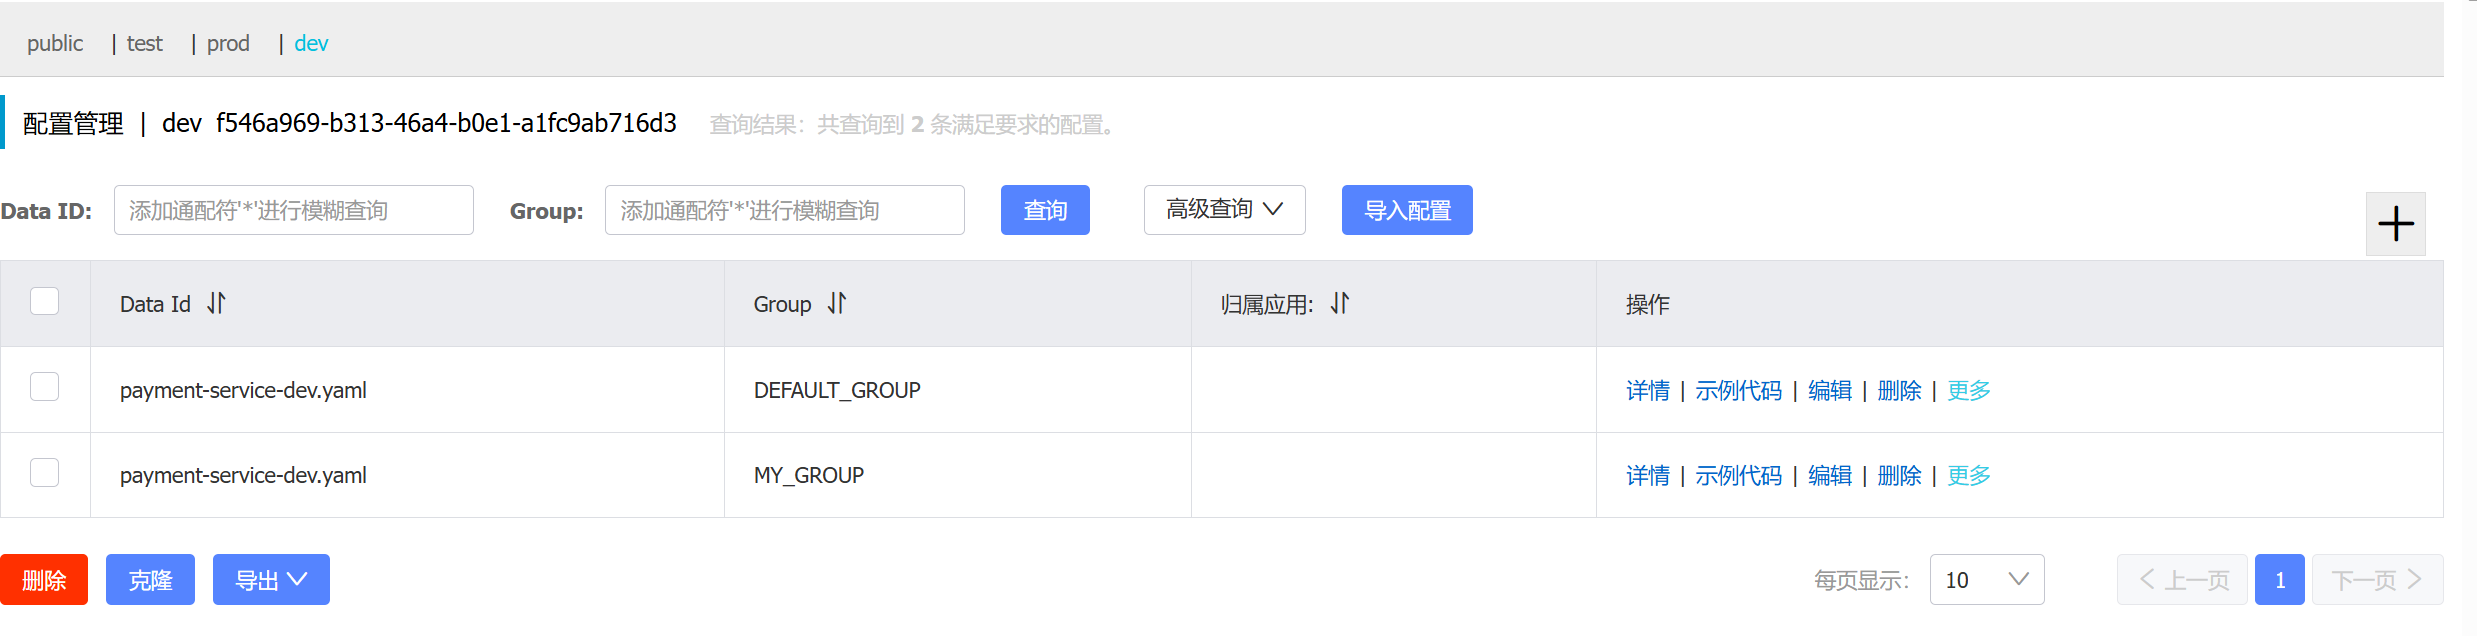The image size is (2477, 636).
Task: Click the 查询 search button
Action: (1045, 210)
